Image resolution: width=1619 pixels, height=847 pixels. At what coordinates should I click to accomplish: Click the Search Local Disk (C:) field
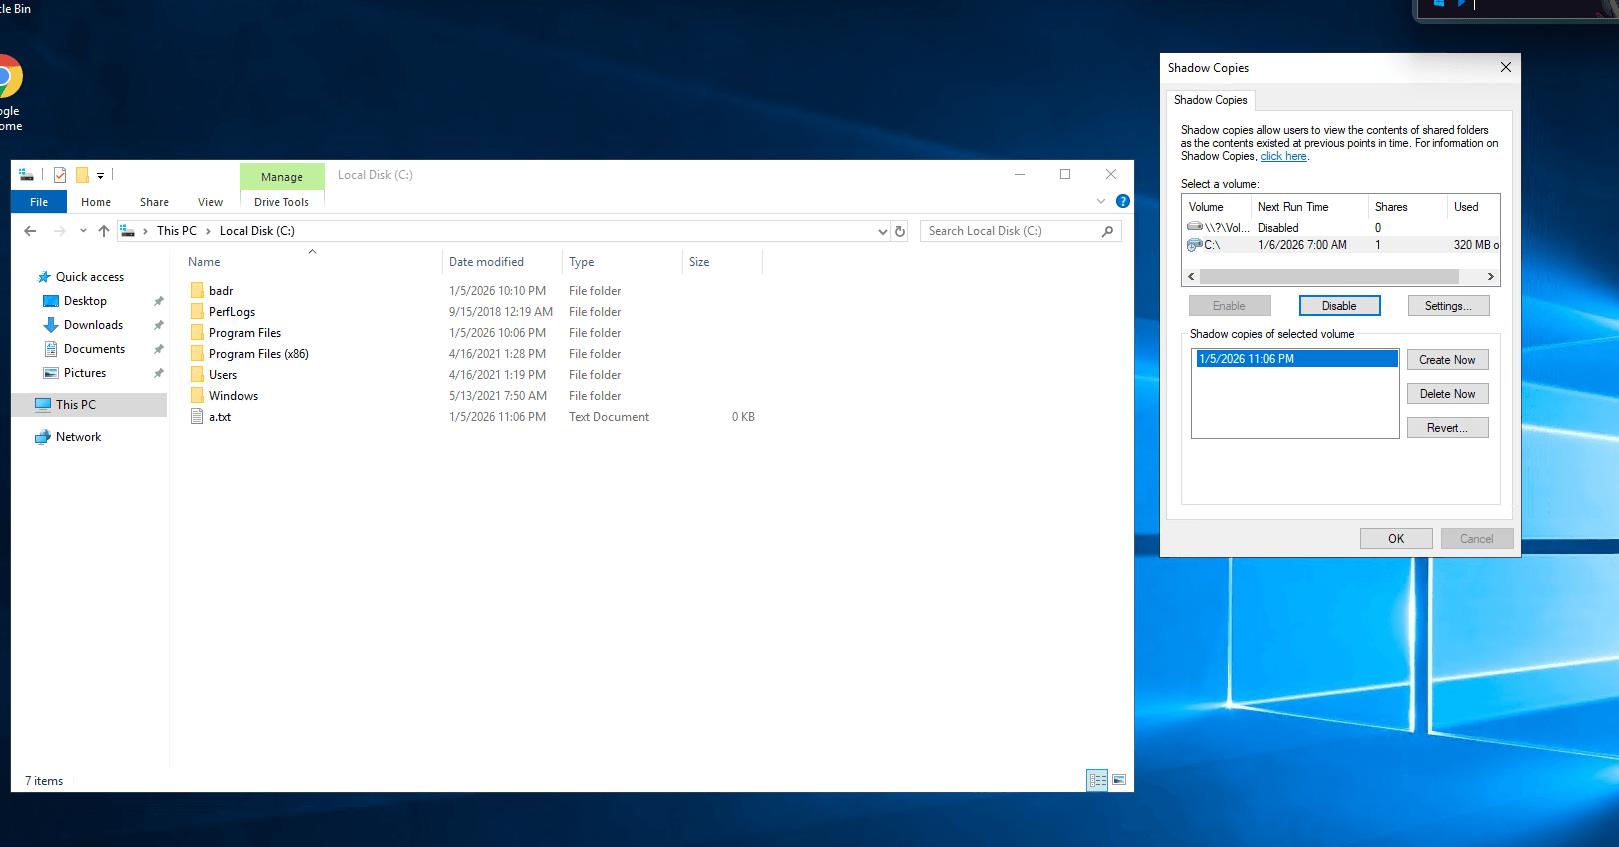1010,231
